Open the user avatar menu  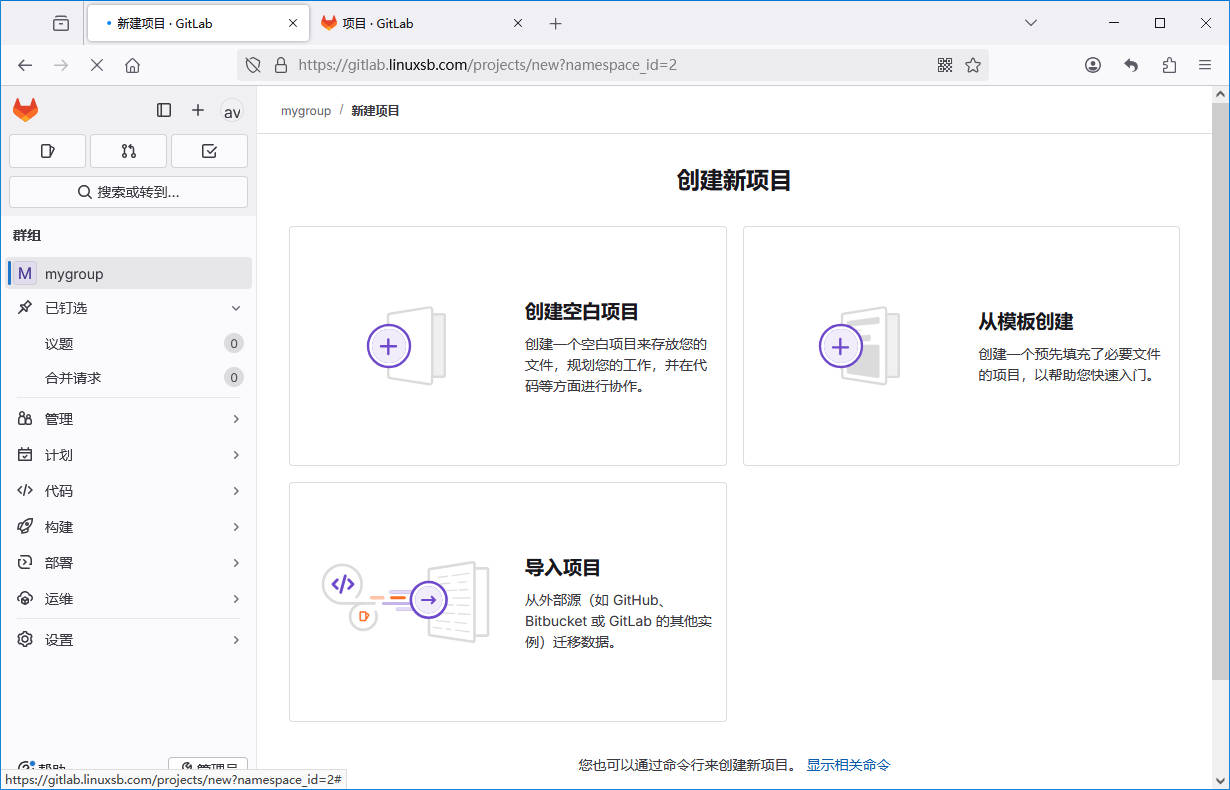[232, 111]
